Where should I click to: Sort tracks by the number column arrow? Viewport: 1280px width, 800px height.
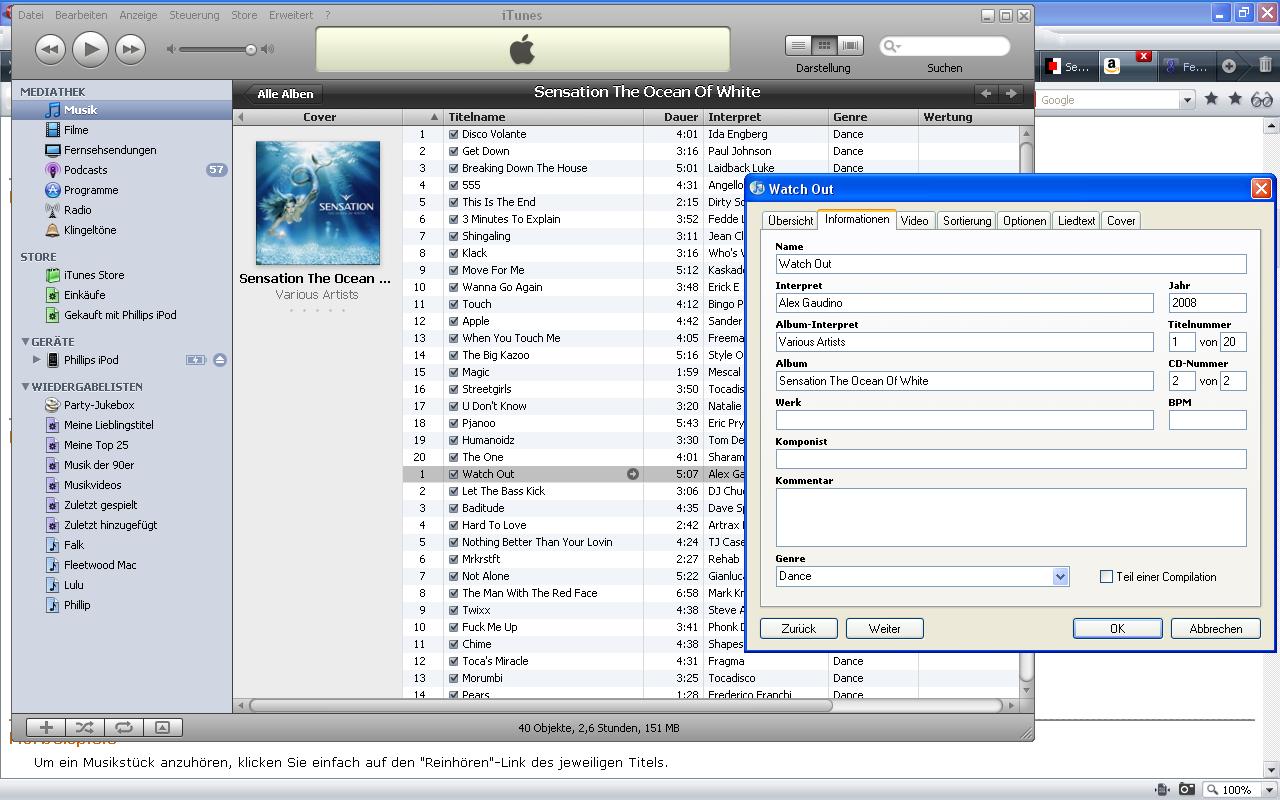coord(433,117)
